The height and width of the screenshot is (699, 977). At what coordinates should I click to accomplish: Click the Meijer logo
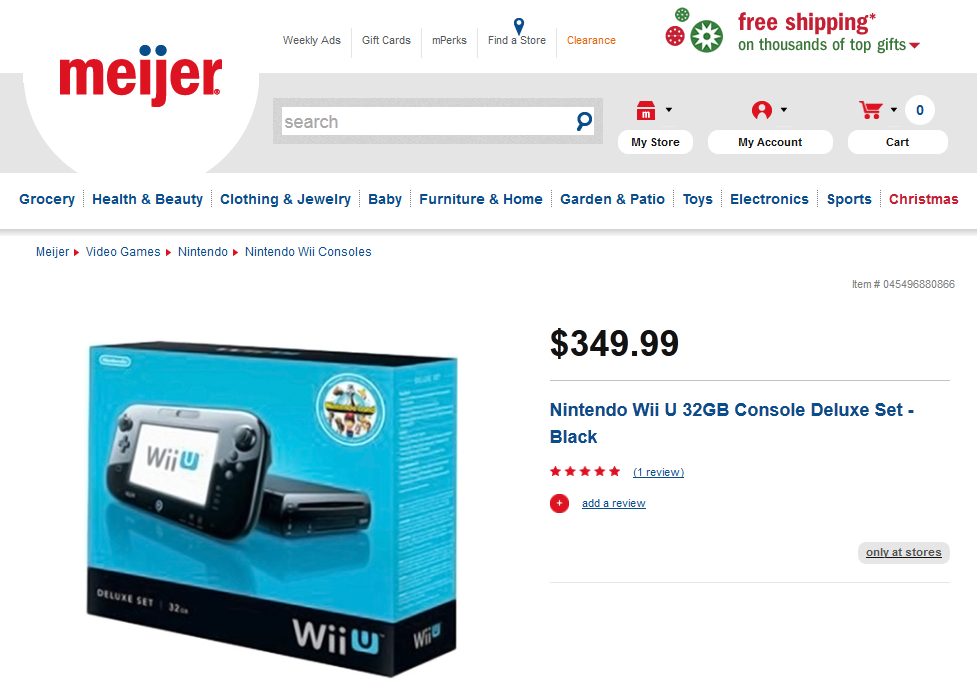pos(140,75)
